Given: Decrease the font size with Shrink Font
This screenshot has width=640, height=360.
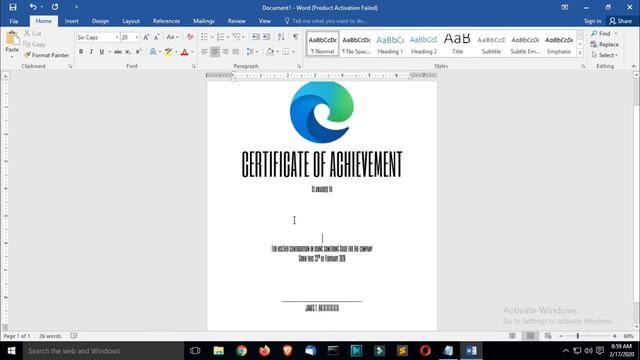Looking at the screenshot, I should click(156, 37).
